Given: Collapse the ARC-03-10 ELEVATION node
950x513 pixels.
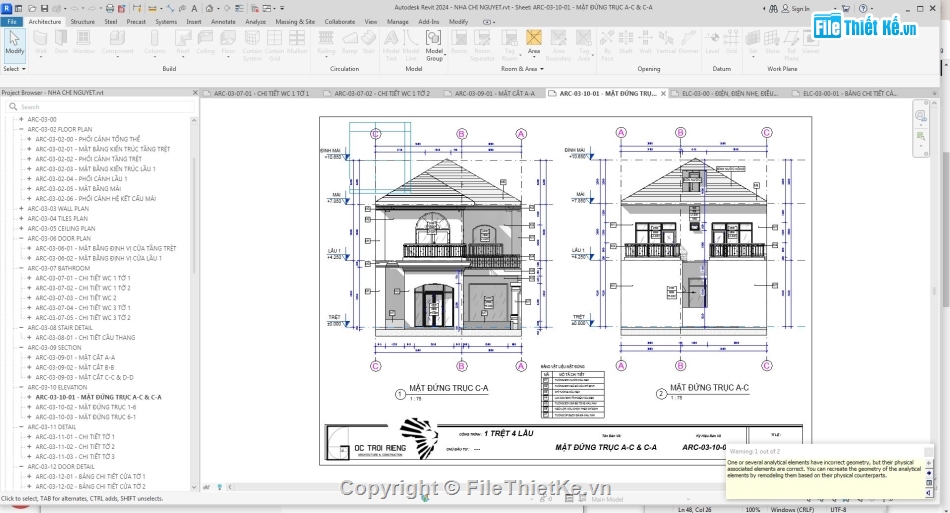Looking at the screenshot, I should coord(21,387).
